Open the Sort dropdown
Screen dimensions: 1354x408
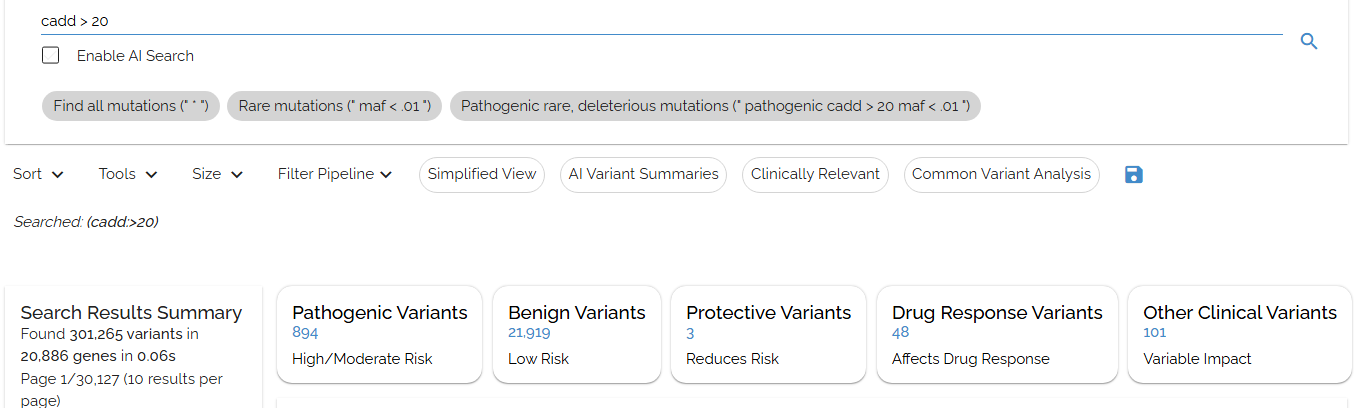pos(38,174)
